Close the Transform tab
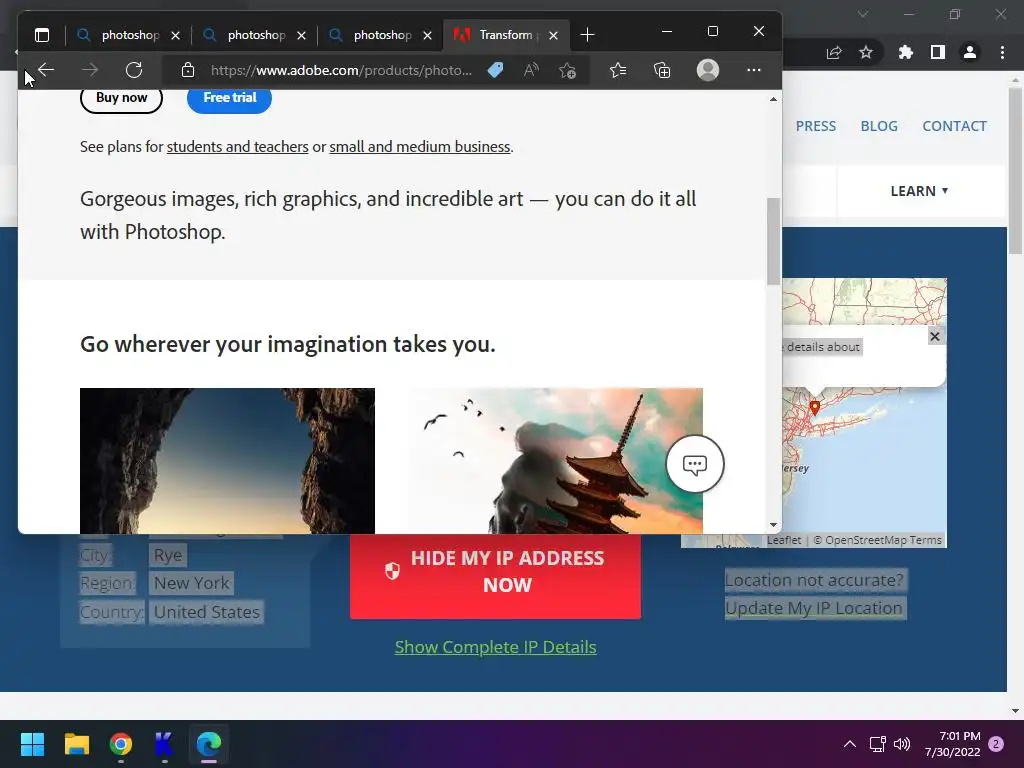 pyautogui.click(x=553, y=35)
